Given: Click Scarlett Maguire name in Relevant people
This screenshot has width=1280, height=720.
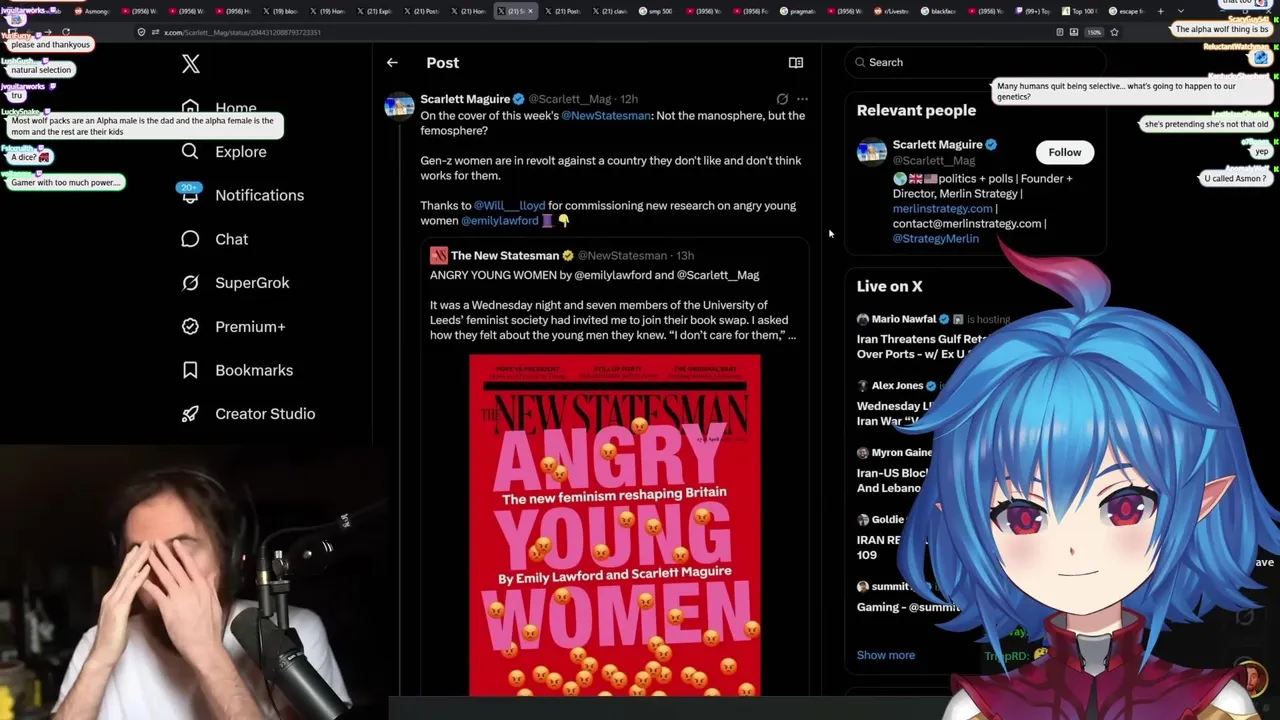Looking at the screenshot, I should 937,145.
